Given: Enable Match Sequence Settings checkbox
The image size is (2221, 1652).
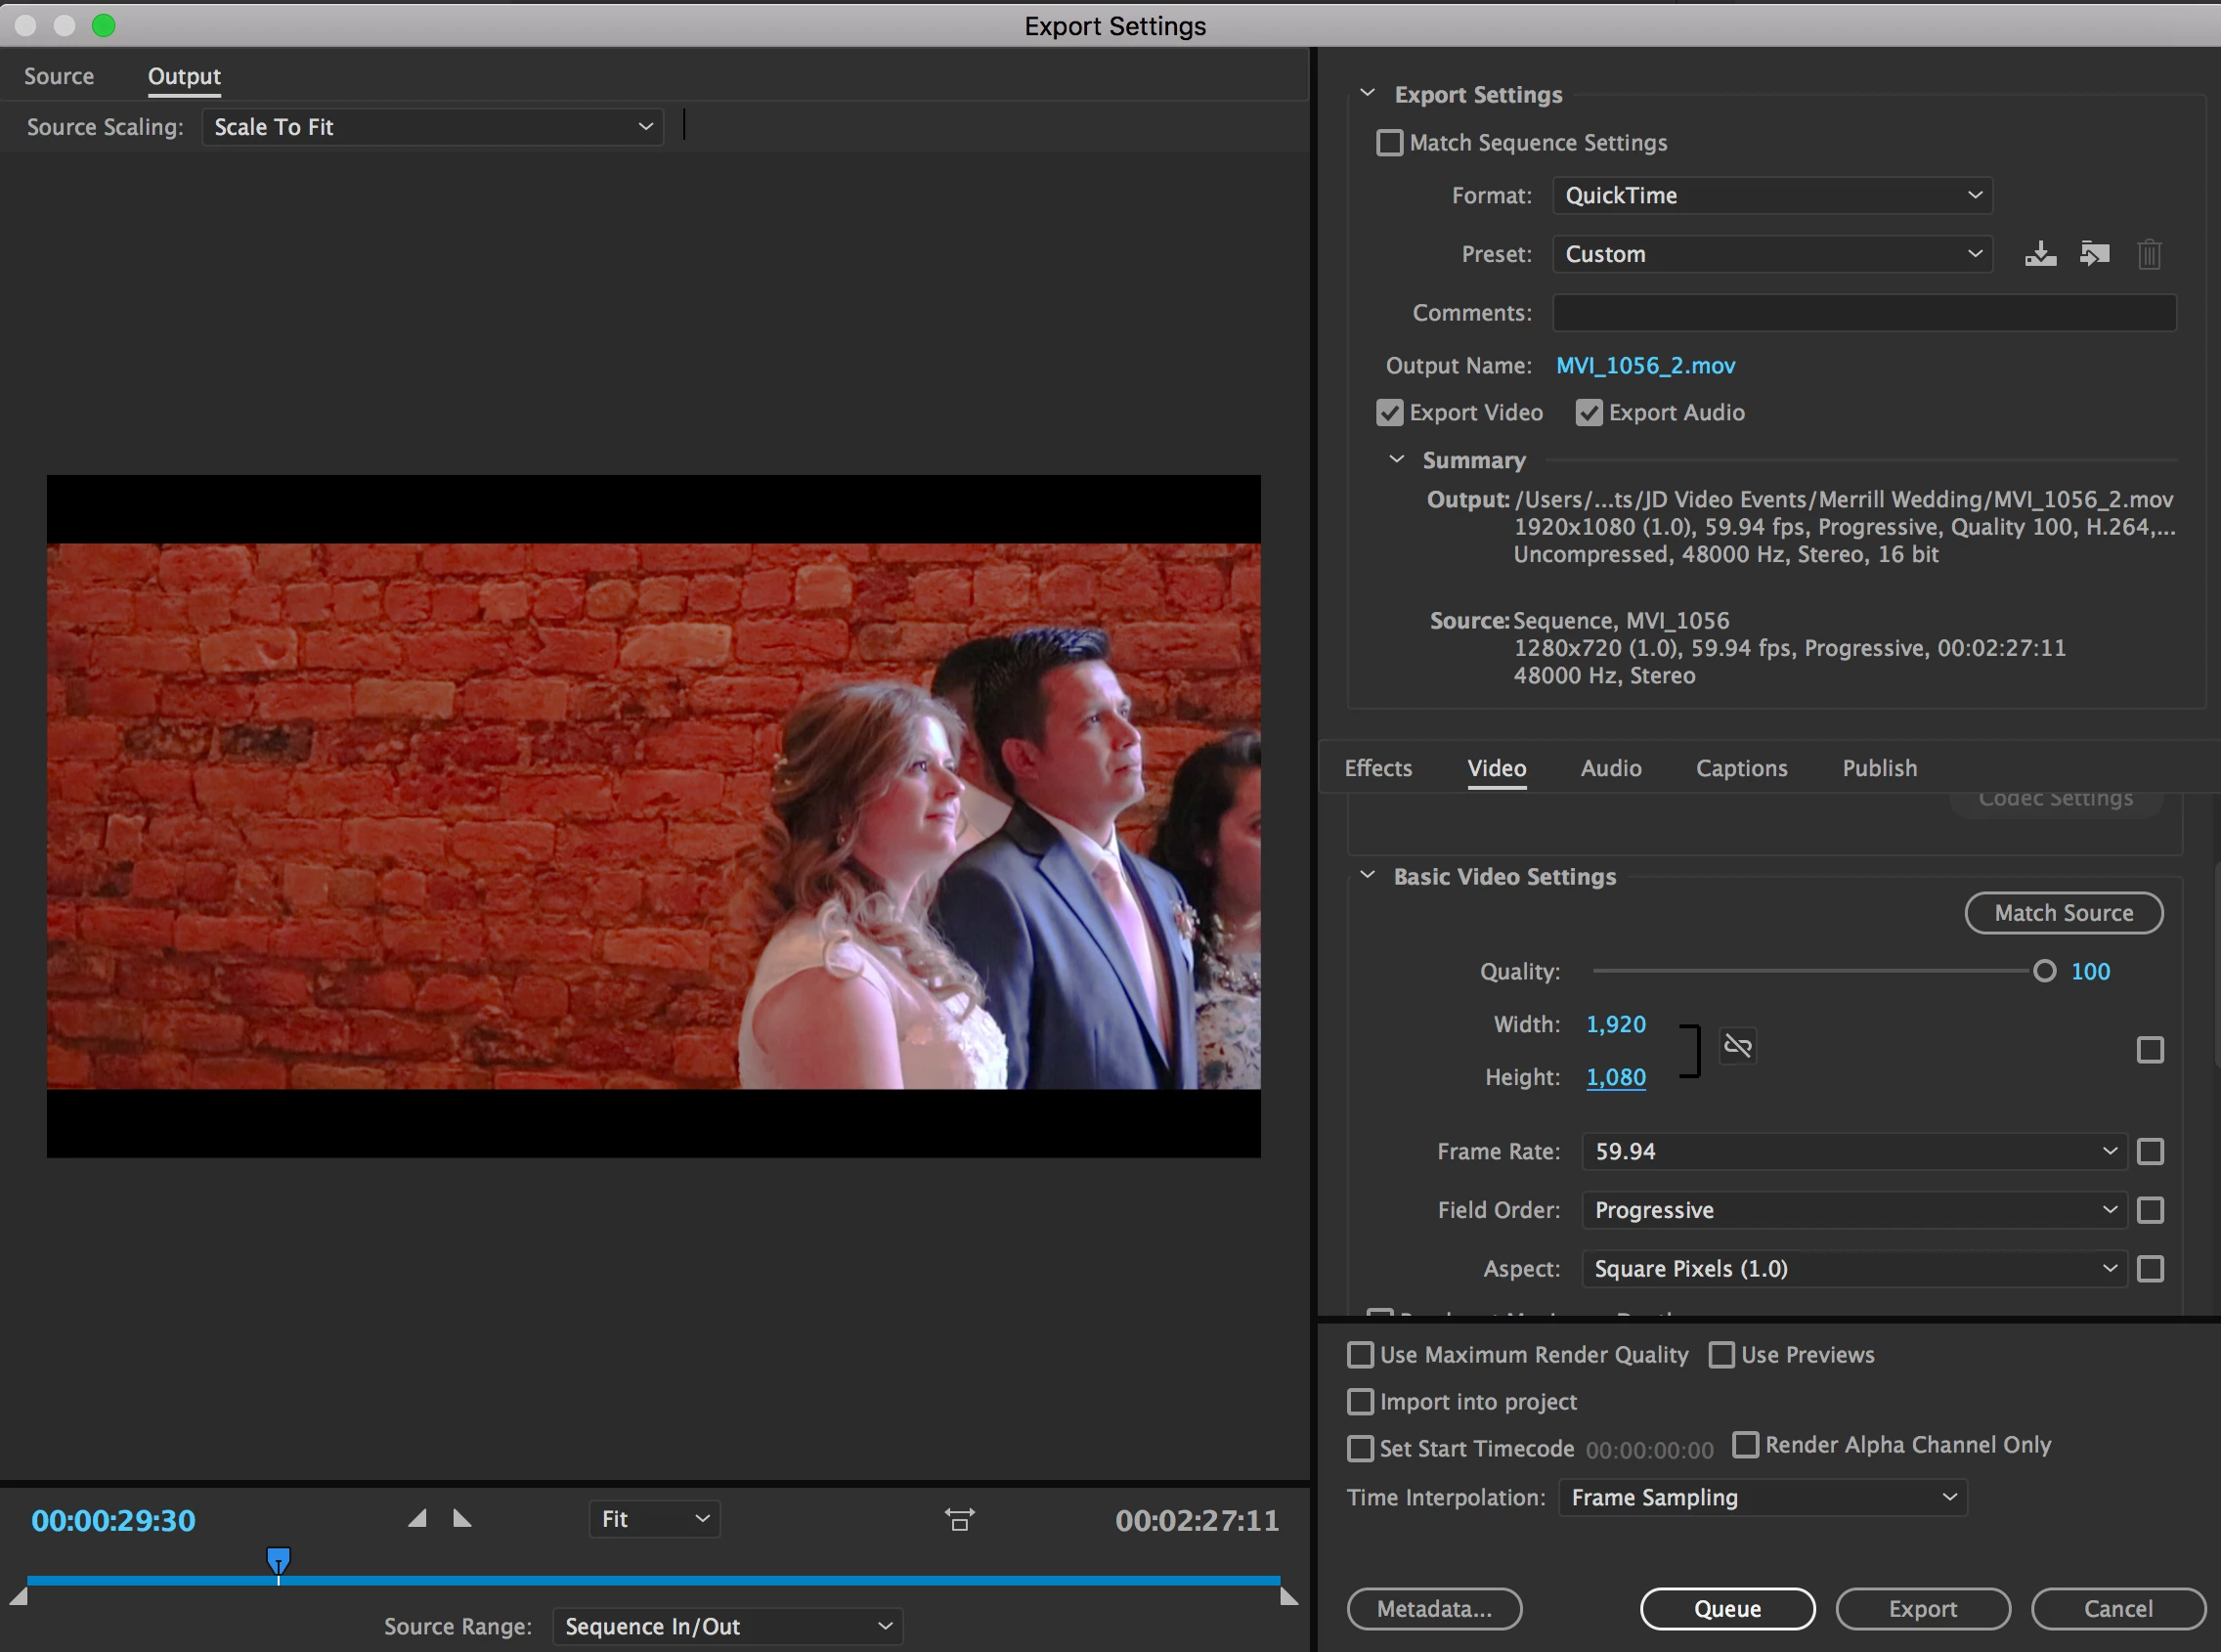Looking at the screenshot, I should (1390, 143).
